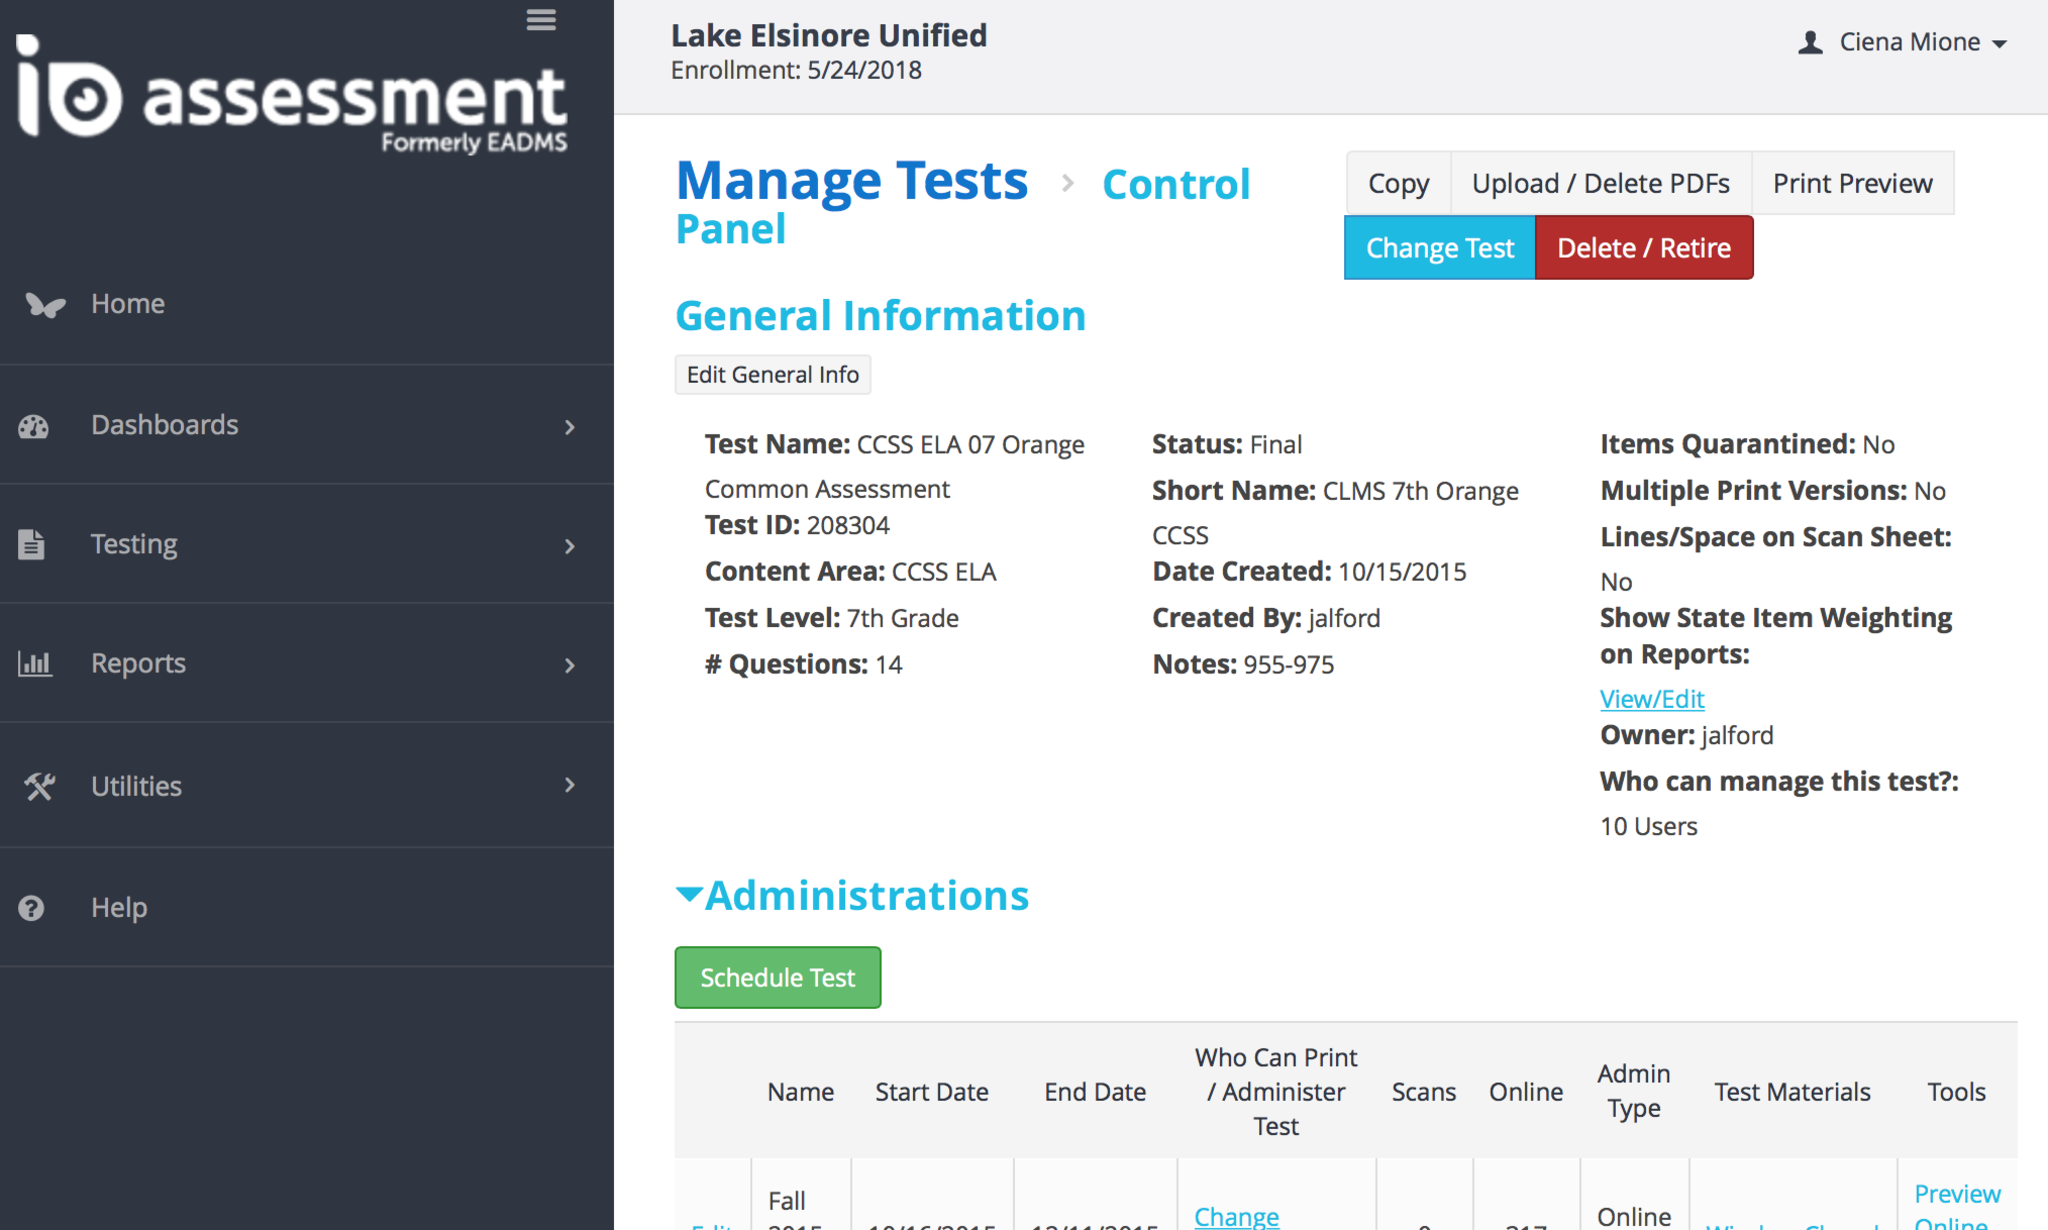Open the Ciena Mione user dropdown arrow
The width and height of the screenshot is (2048, 1230).
[x=2000, y=44]
